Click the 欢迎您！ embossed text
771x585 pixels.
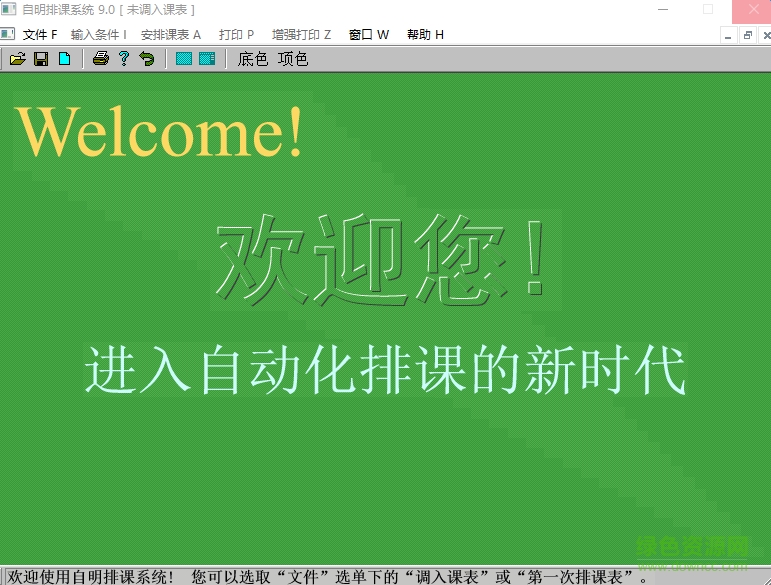(x=381, y=259)
